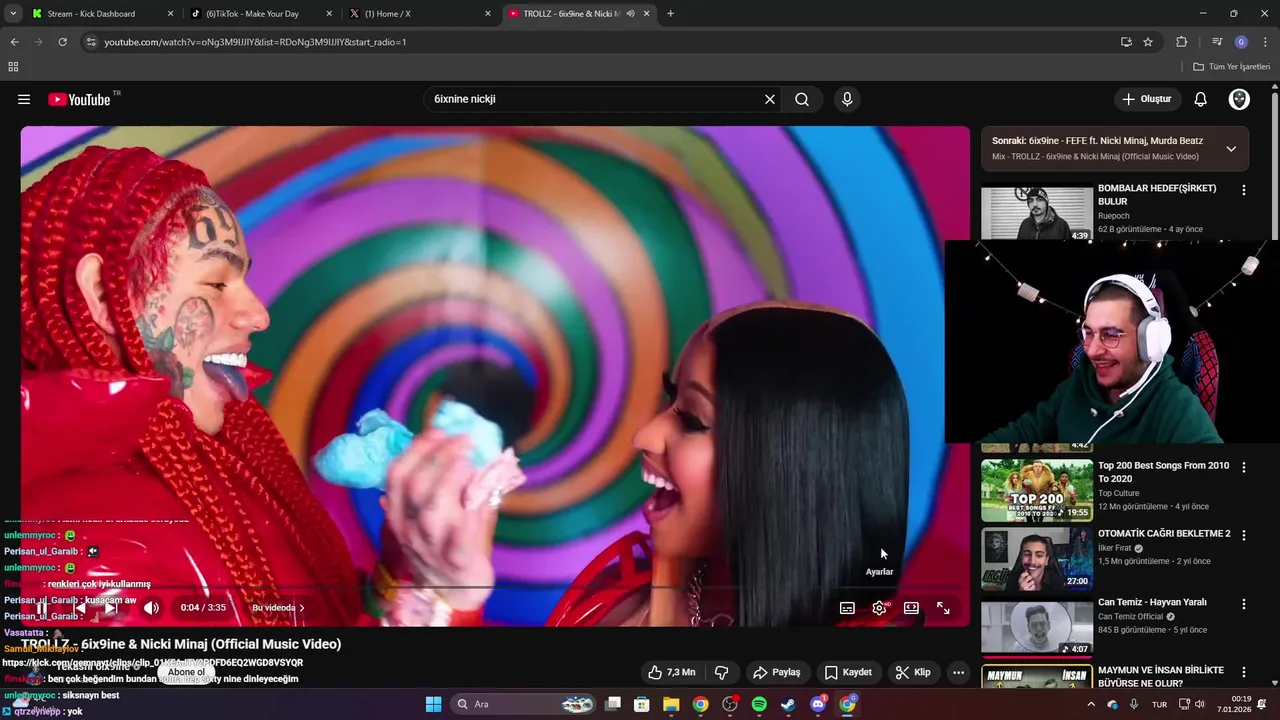Open options for 'Can Temiz - Hayvan Yaralı' video
This screenshot has height=720, width=1280.
point(1244,604)
